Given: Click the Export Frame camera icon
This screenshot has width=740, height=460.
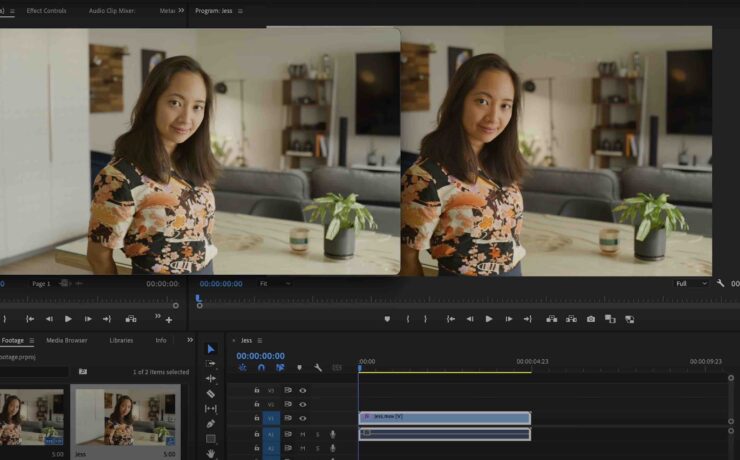Looking at the screenshot, I should [591, 319].
